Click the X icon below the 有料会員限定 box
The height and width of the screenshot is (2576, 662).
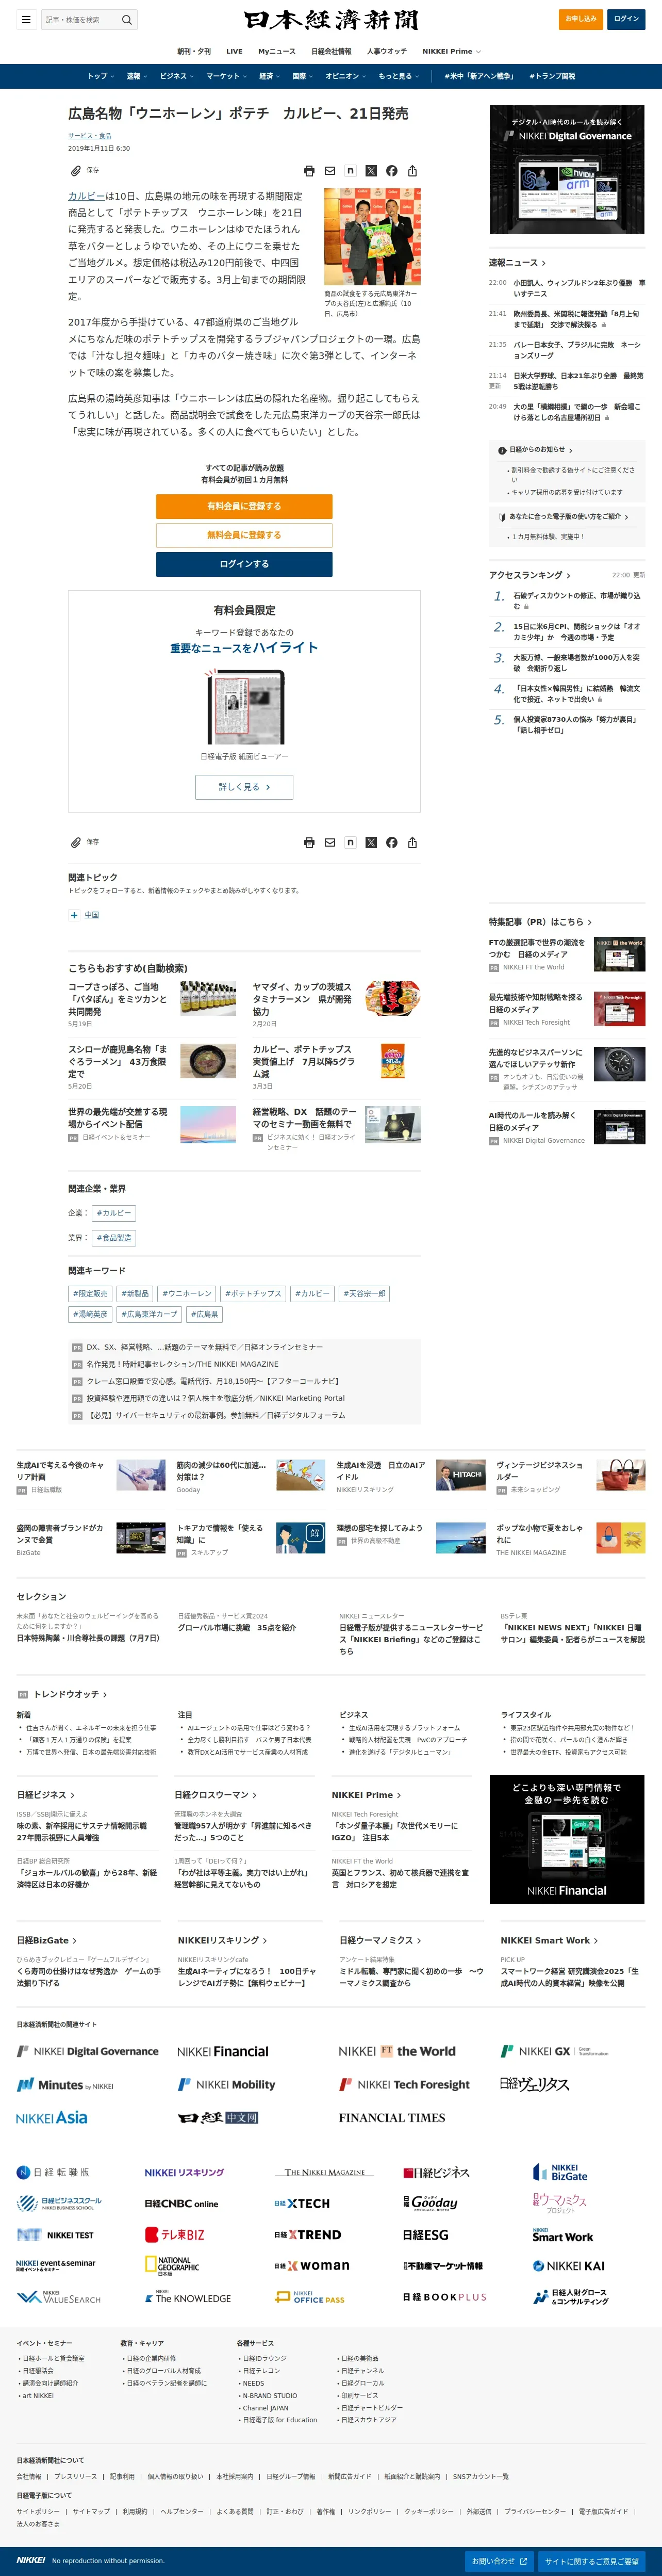tap(371, 843)
